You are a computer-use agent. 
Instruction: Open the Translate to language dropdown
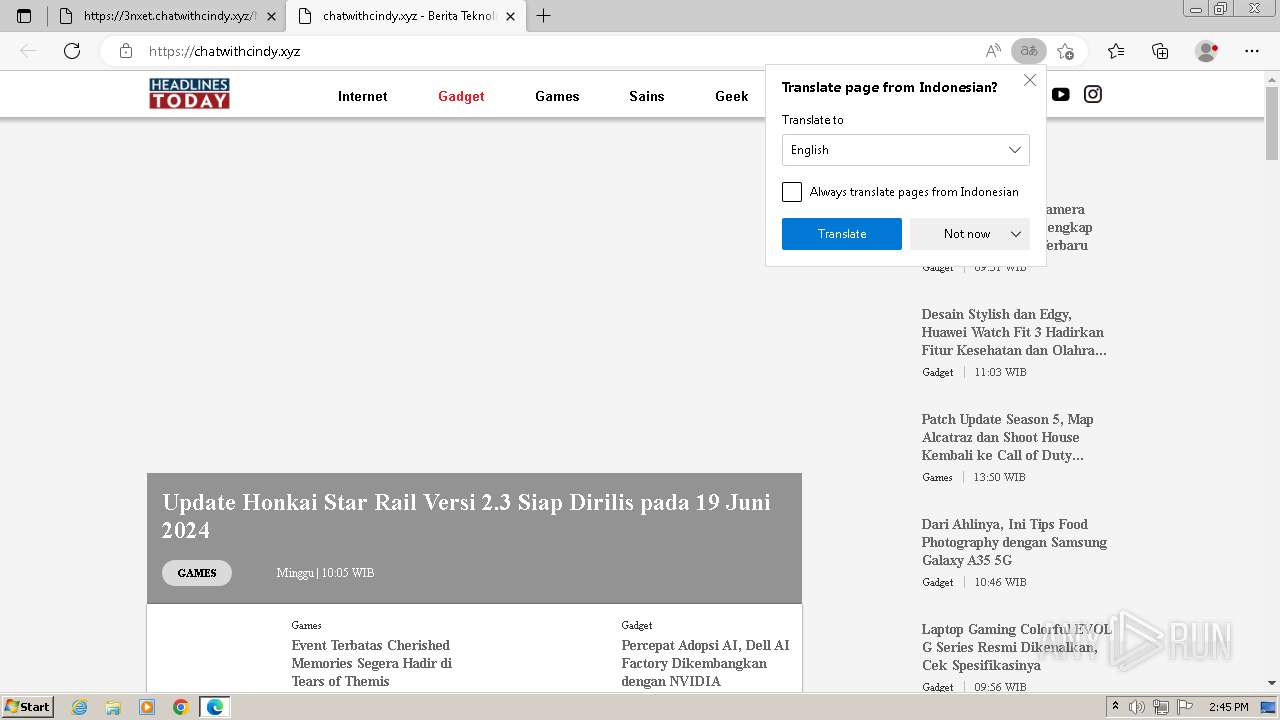pyautogui.click(x=905, y=150)
